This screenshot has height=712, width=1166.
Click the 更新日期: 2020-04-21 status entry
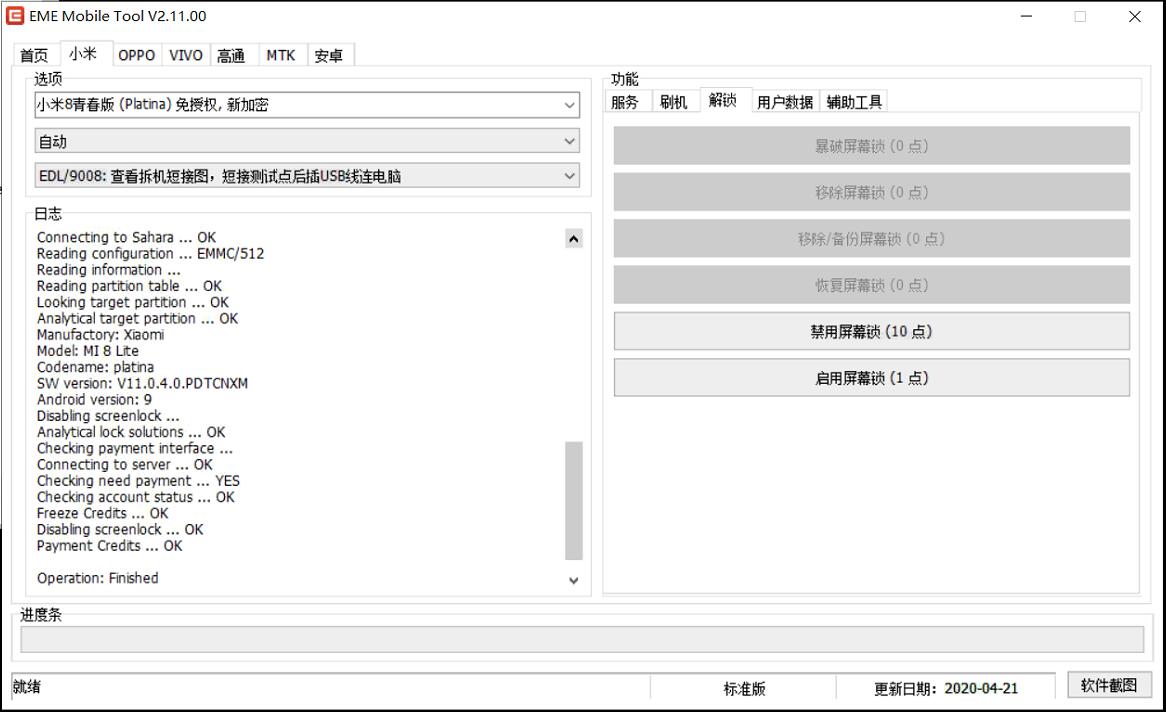pyautogui.click(x=946, y=689)
